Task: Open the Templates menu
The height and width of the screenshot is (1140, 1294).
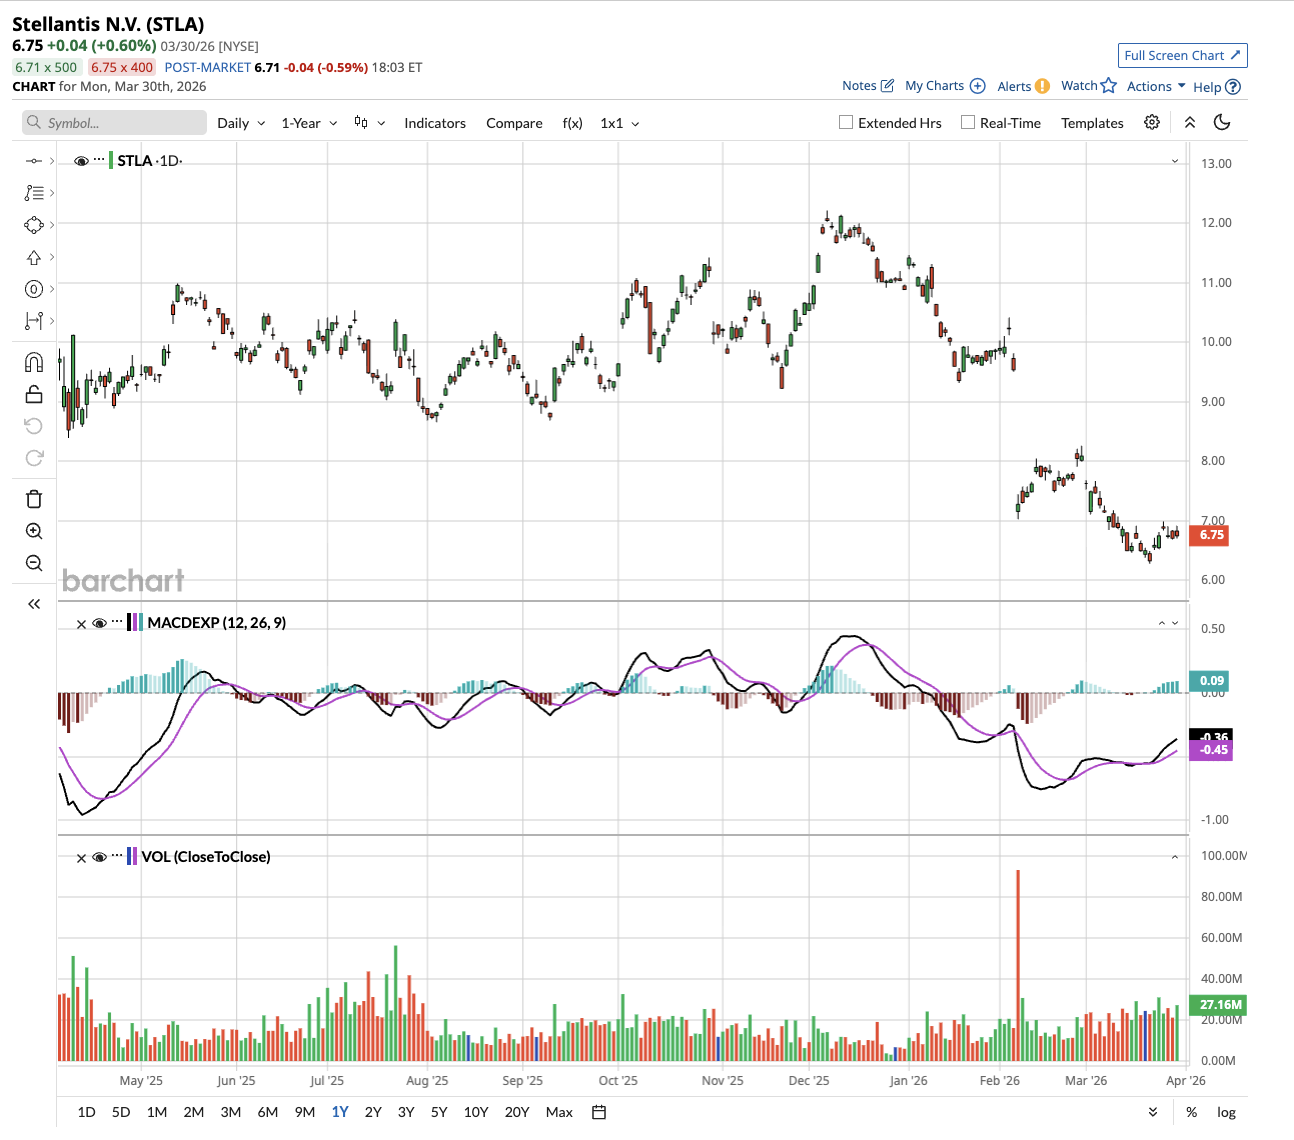Action: (x=1092, y=123)
